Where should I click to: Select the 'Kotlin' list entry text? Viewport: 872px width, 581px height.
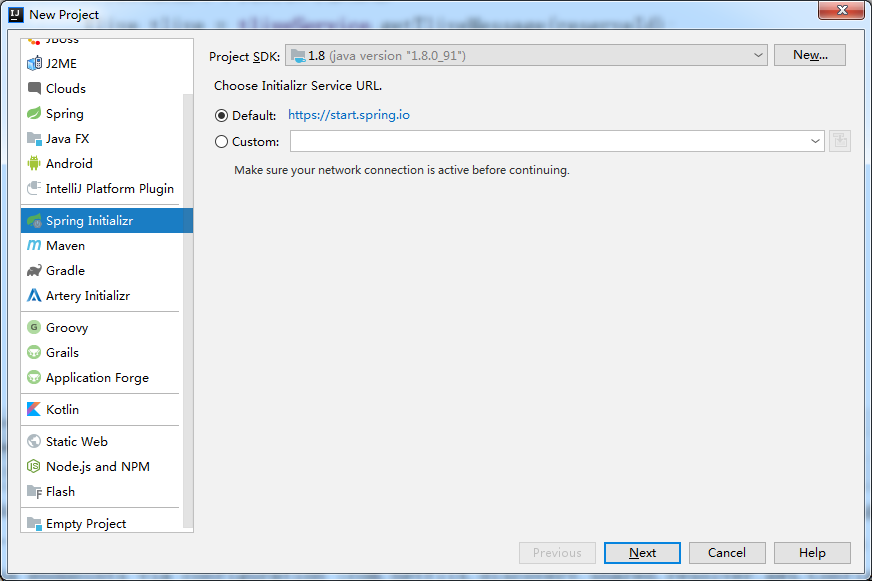[x=62, y=410]
